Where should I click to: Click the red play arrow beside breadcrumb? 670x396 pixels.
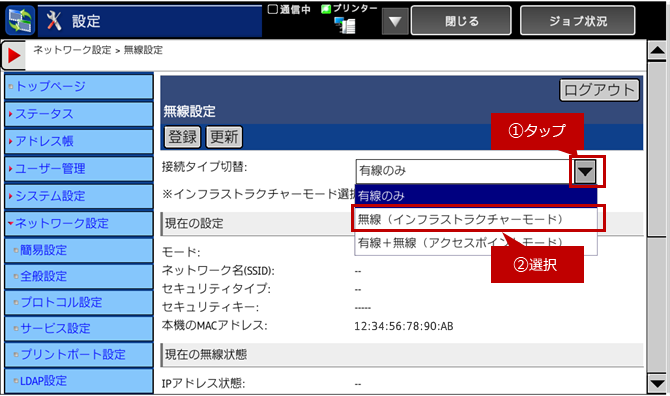[14, 56]
